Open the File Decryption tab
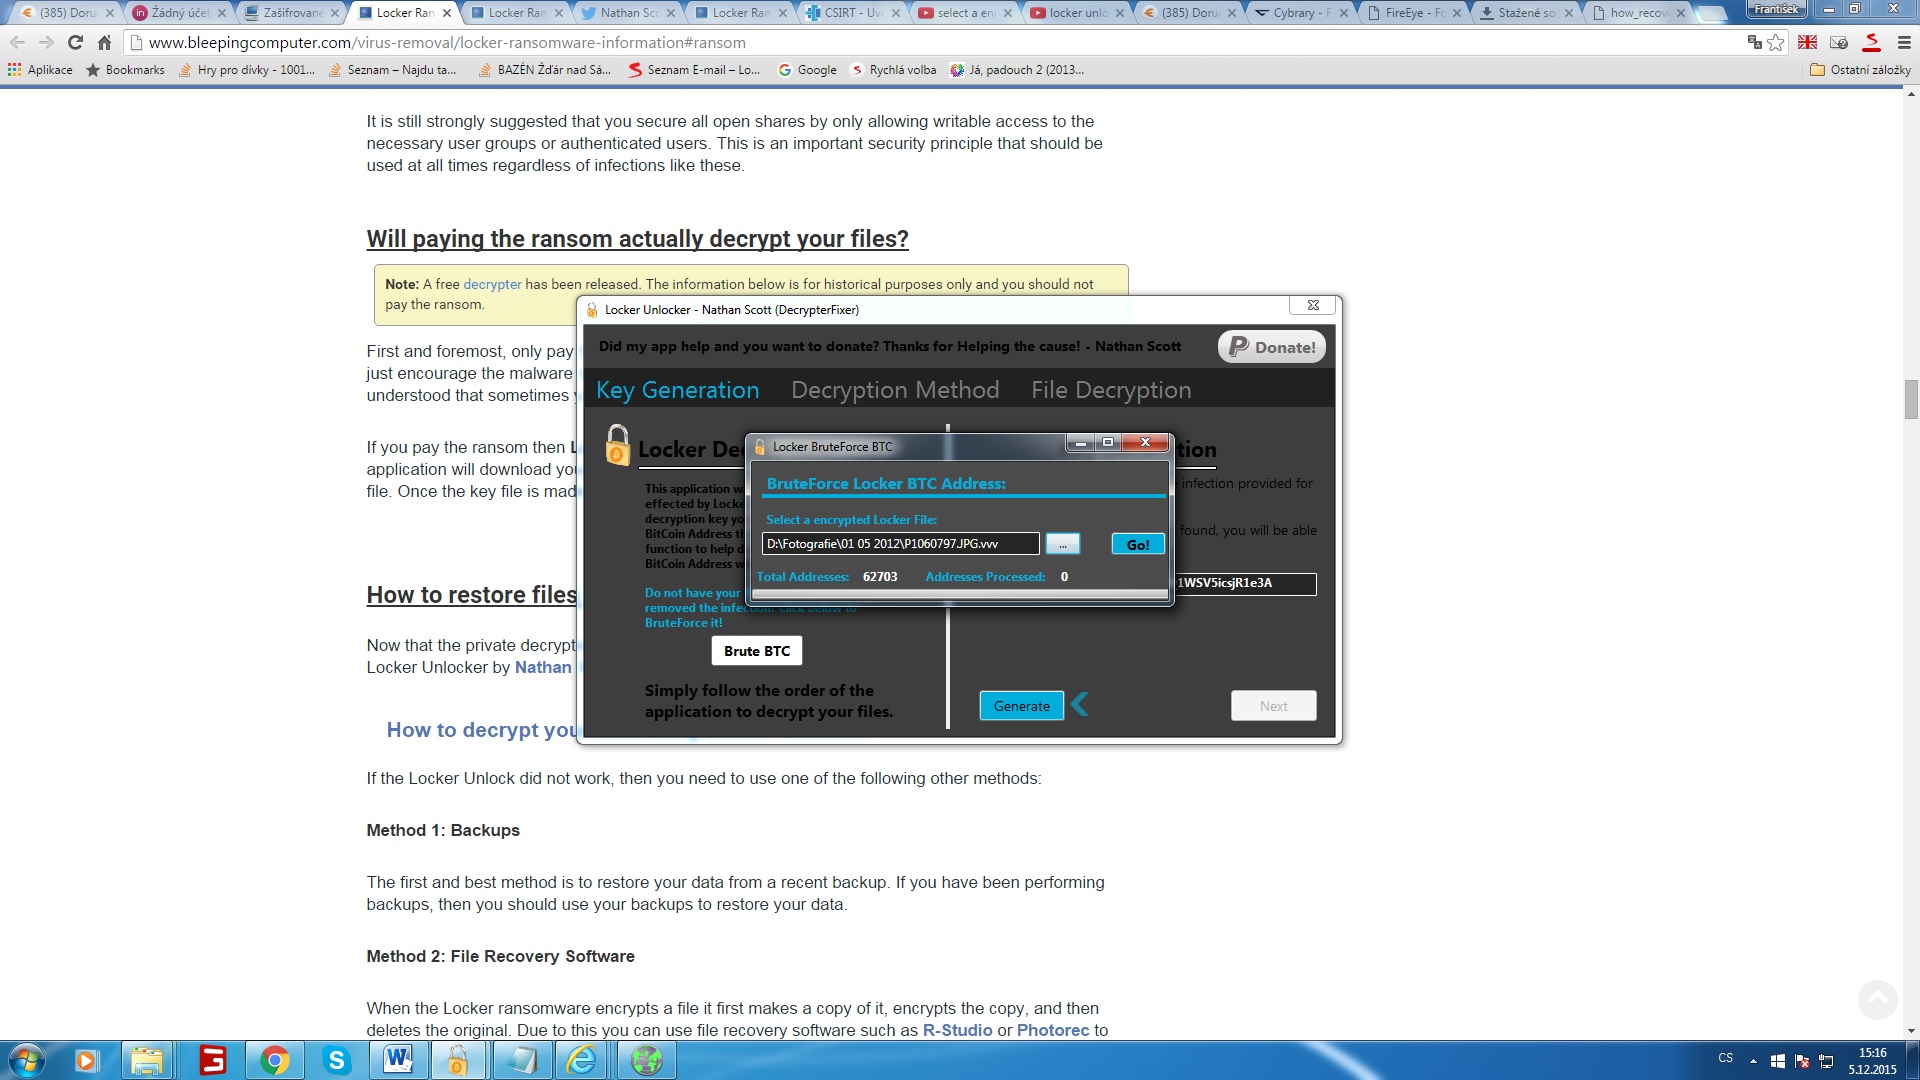 click(1111, 390)
